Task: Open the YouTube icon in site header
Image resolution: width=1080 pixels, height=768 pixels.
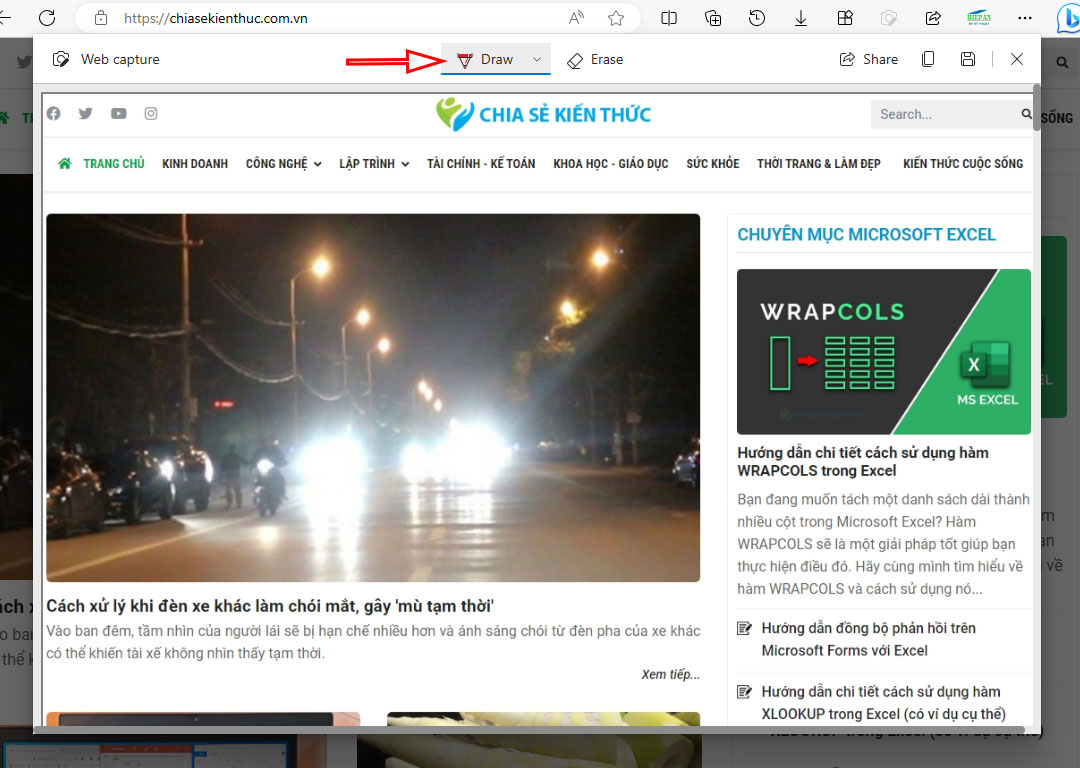Action: point(118,113)
